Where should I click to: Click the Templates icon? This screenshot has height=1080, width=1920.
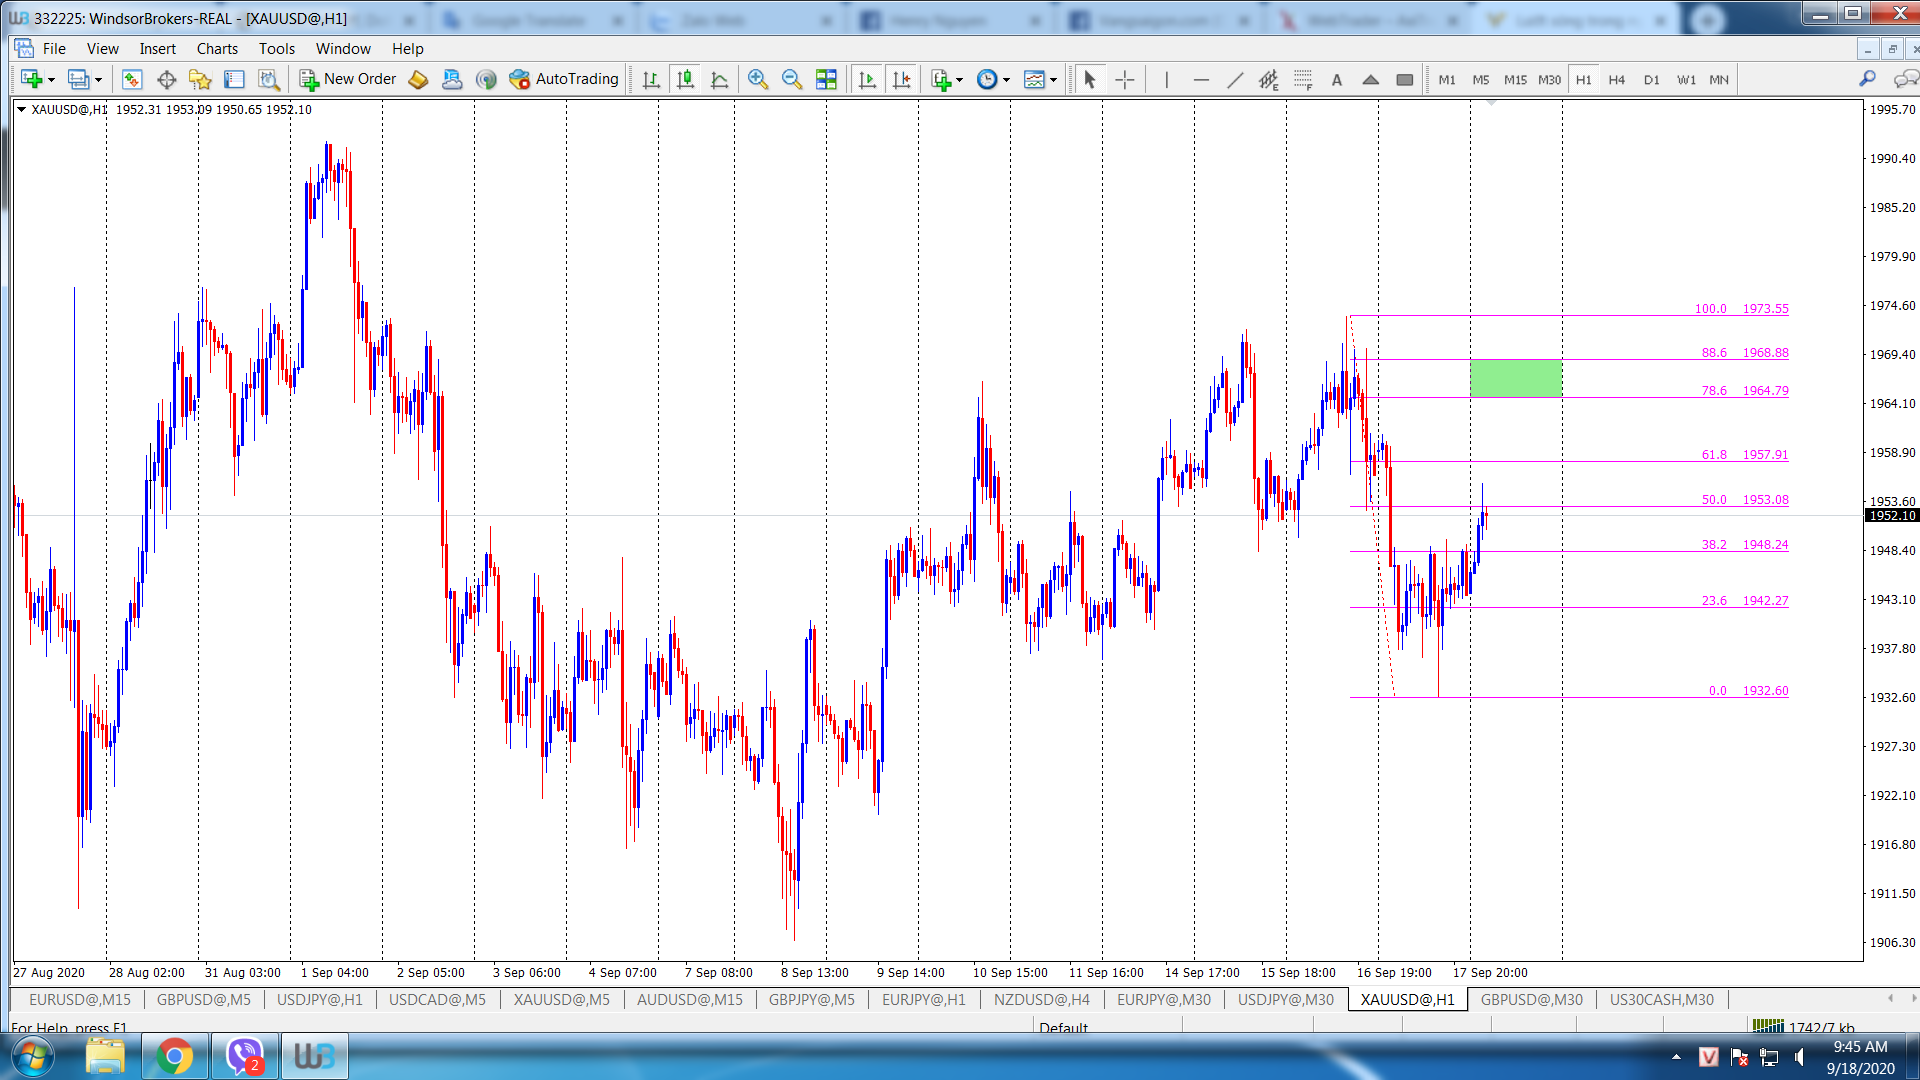coord(1034,79)
